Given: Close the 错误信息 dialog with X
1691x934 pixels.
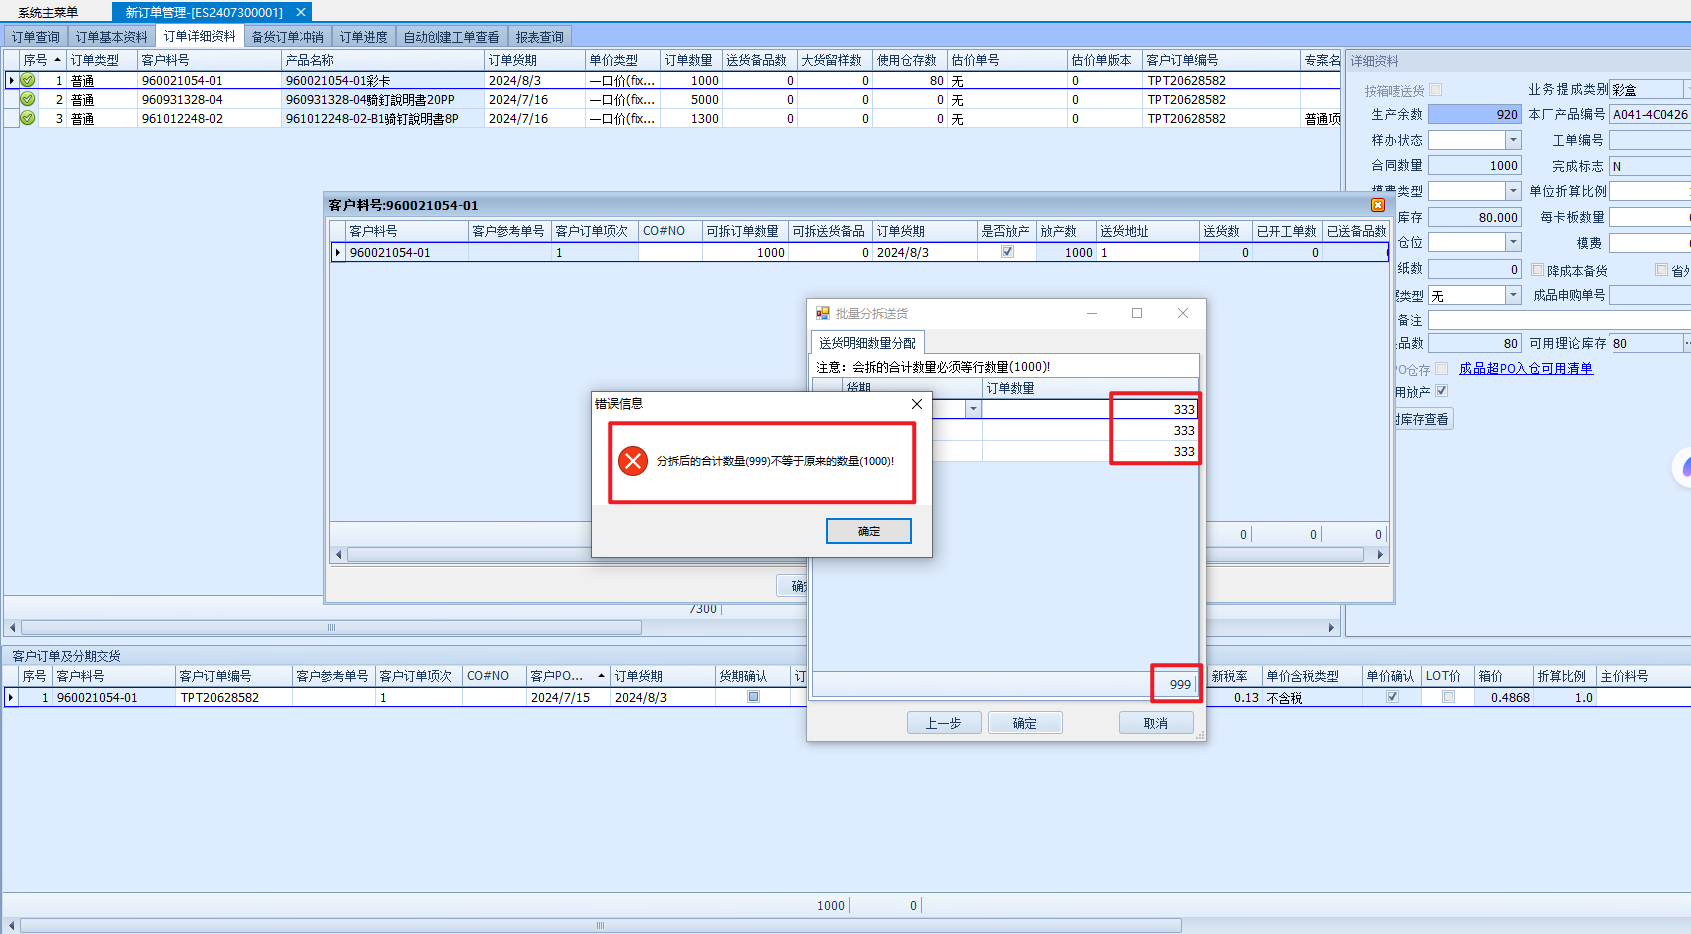Looking at the screenshot, I should pyautogui.click(x=917, y=404).
